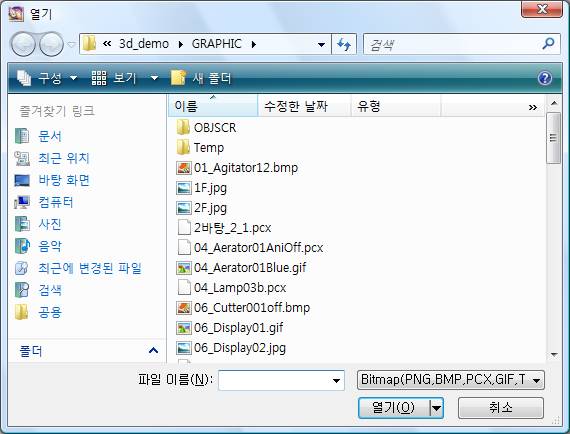Viewport: 570px width, 434px height.
Task: Expand the Bitmap file type combo box
Action: (x=451, y=380)
